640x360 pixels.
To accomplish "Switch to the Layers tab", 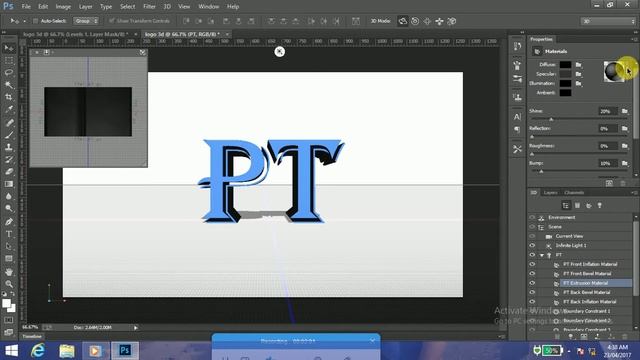I will [550, 193].
